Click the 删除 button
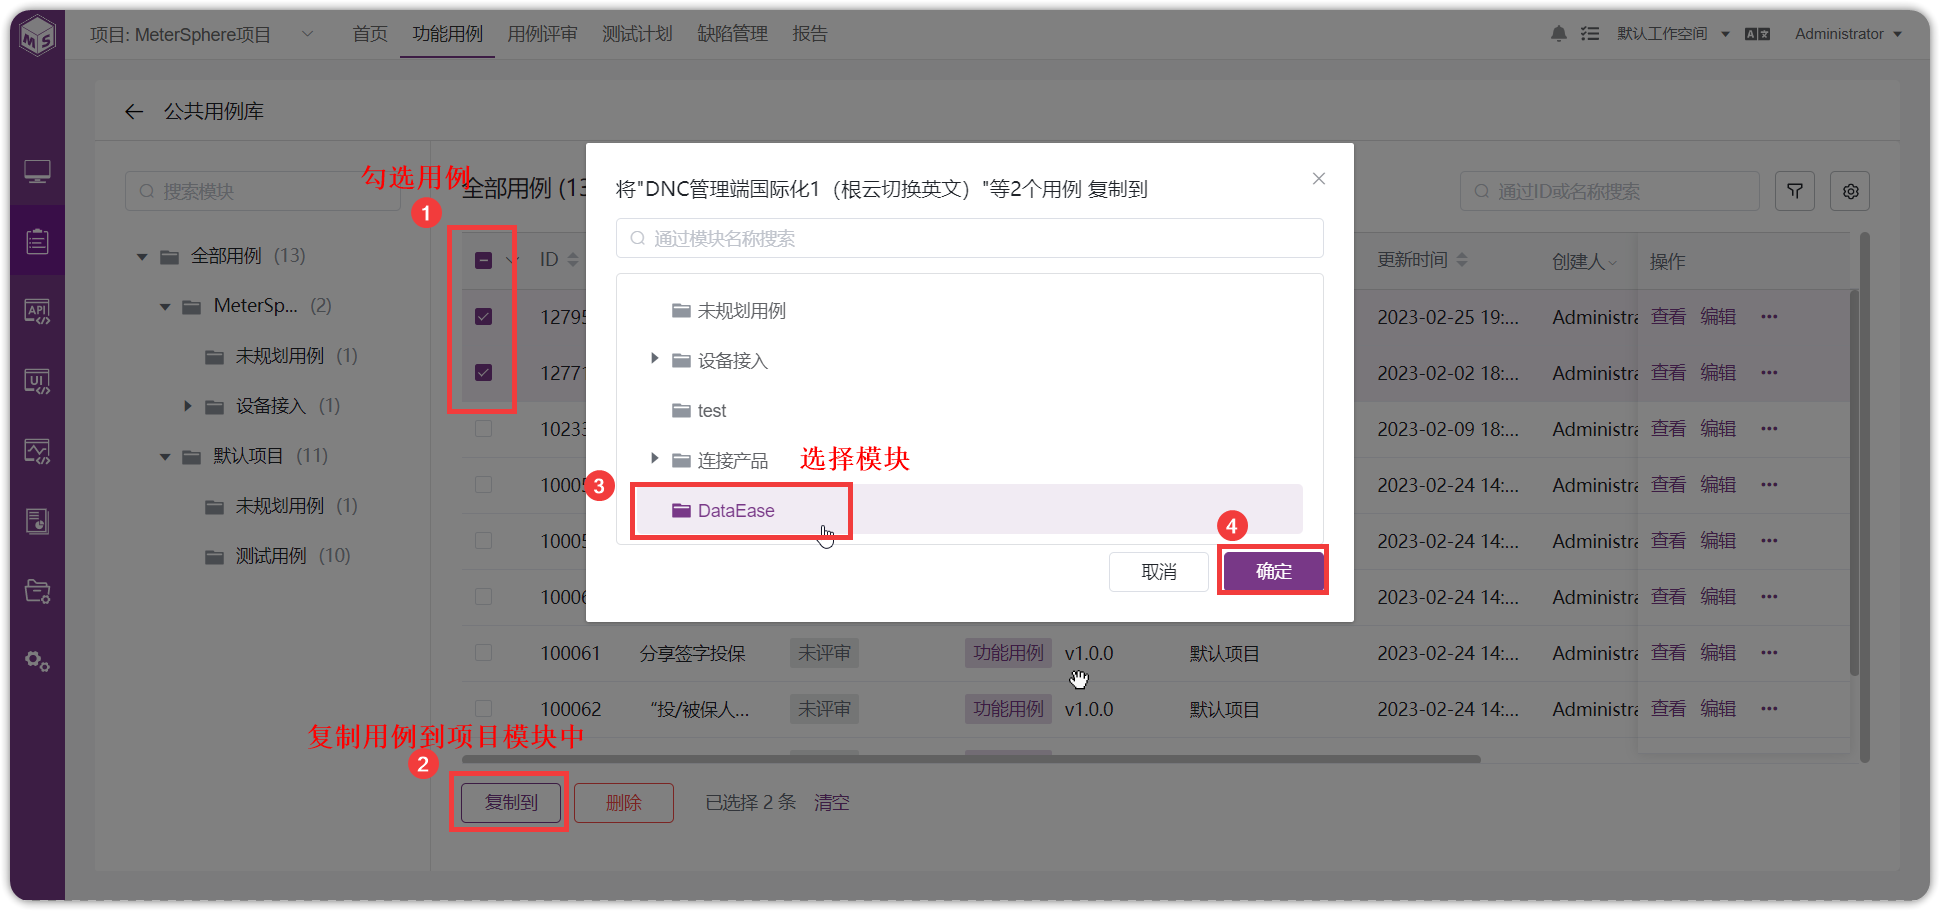Viewport: 1940px width, 911px height. [x=624, y=802]
